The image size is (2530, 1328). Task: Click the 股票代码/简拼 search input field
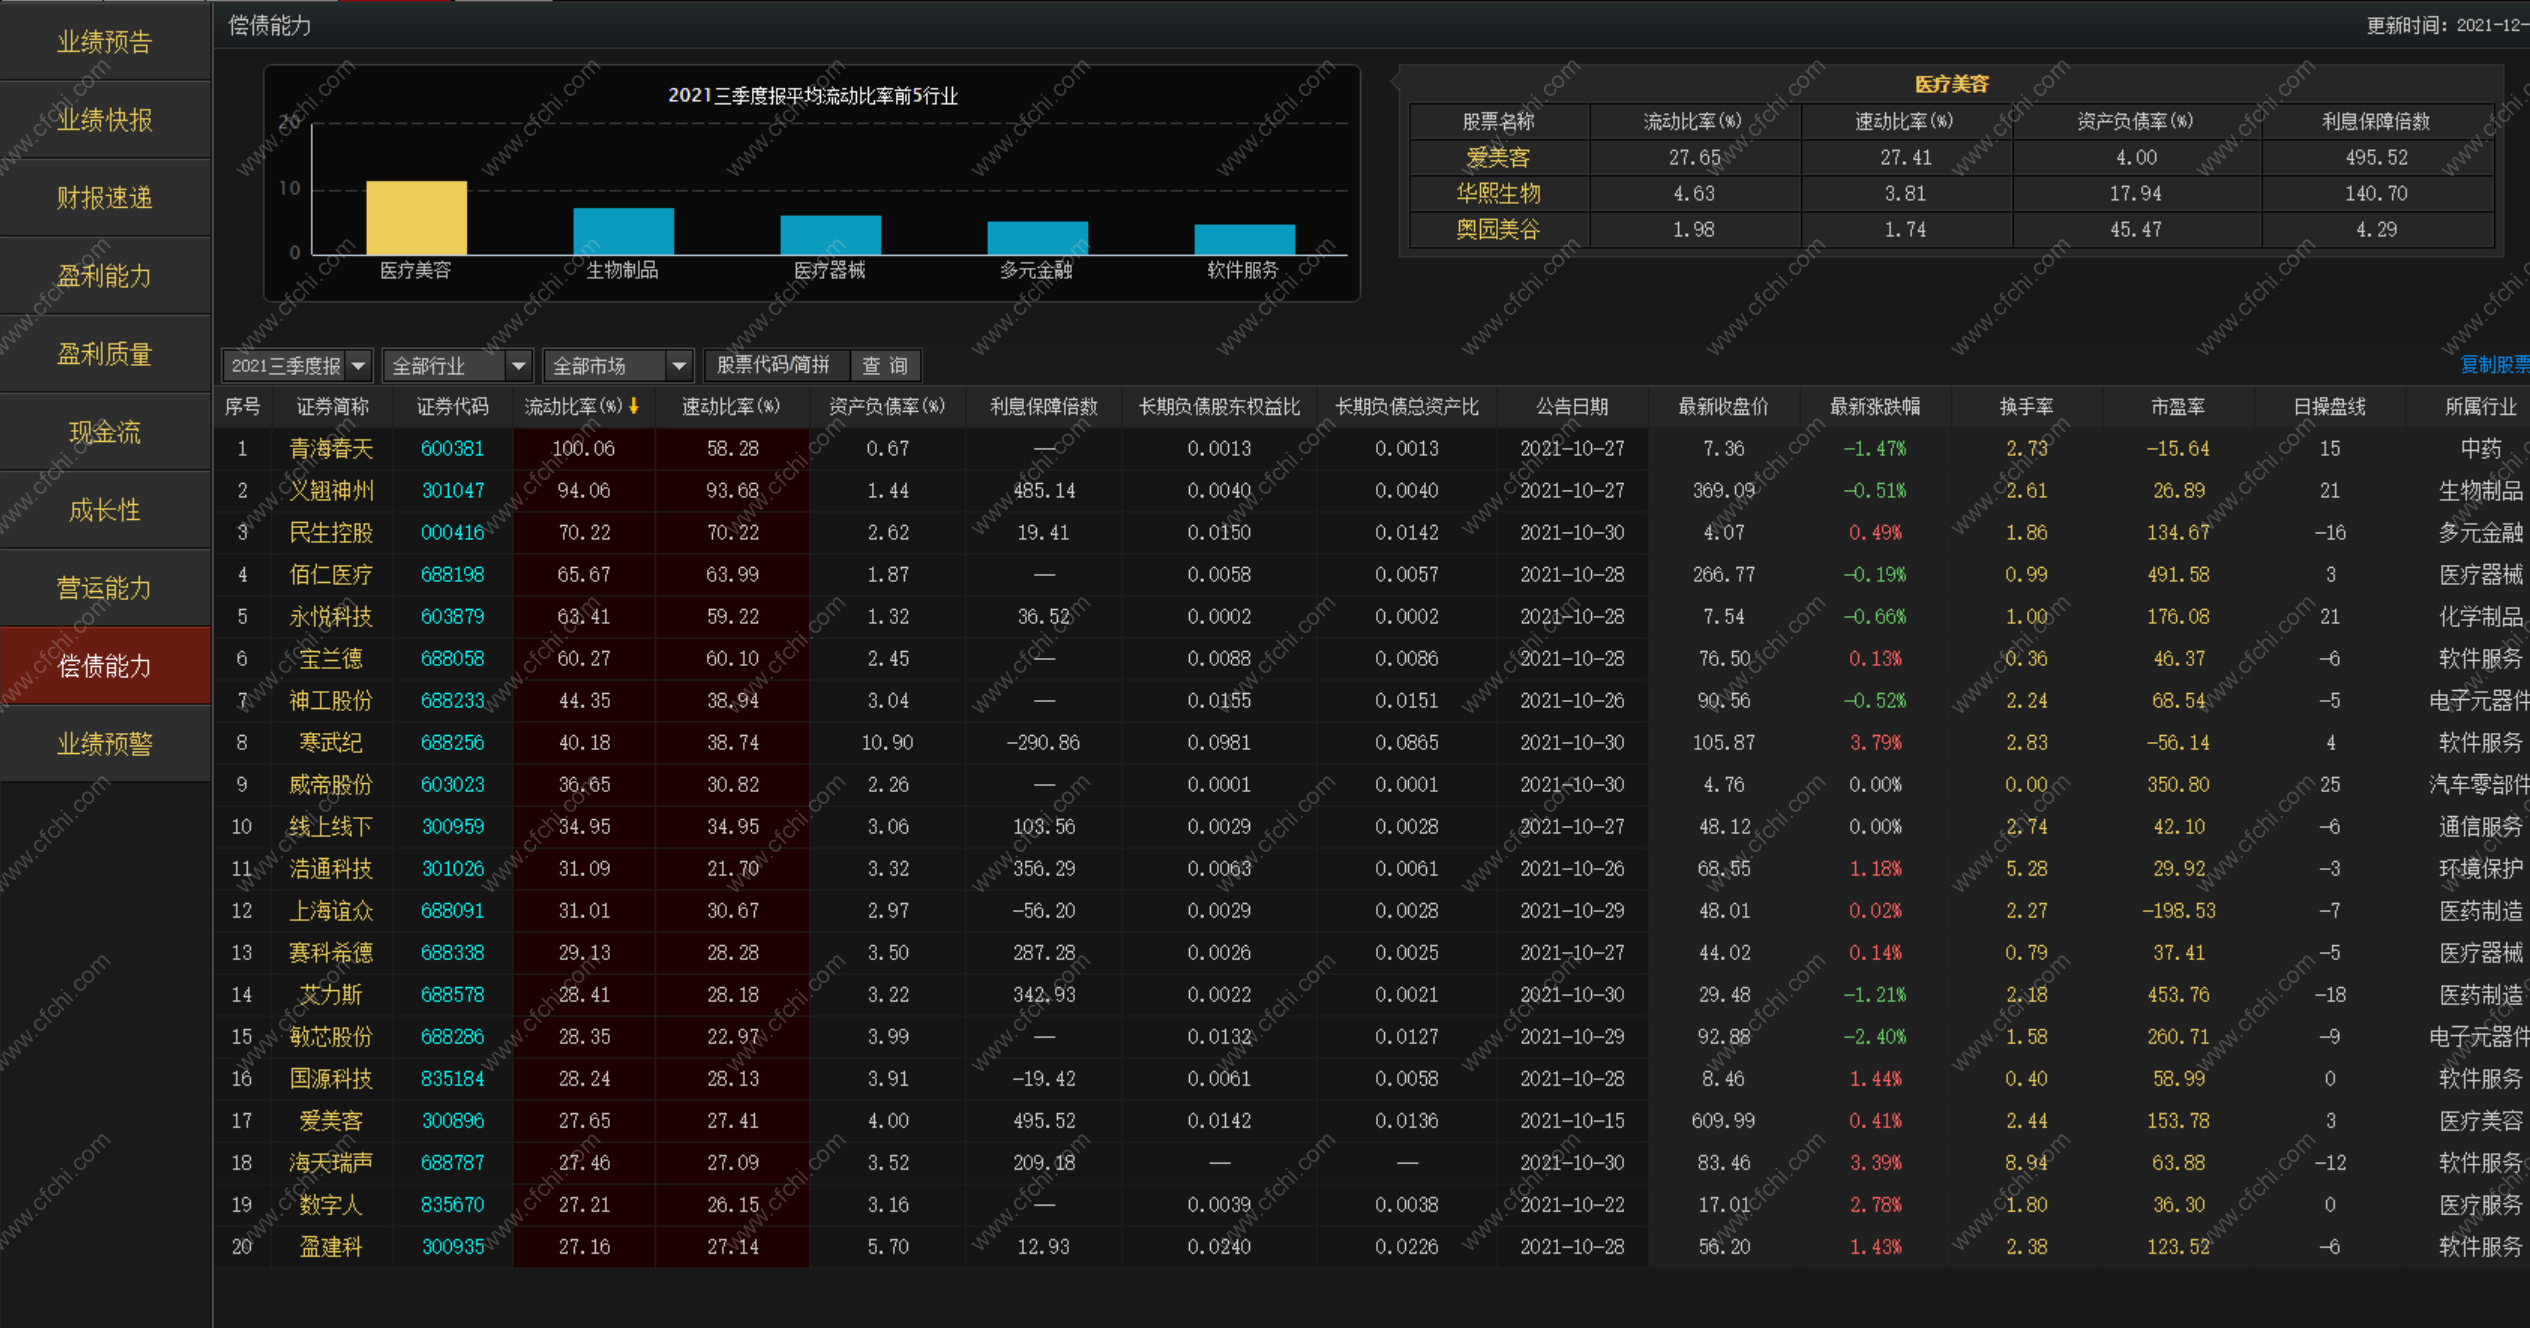pos(774,366)
